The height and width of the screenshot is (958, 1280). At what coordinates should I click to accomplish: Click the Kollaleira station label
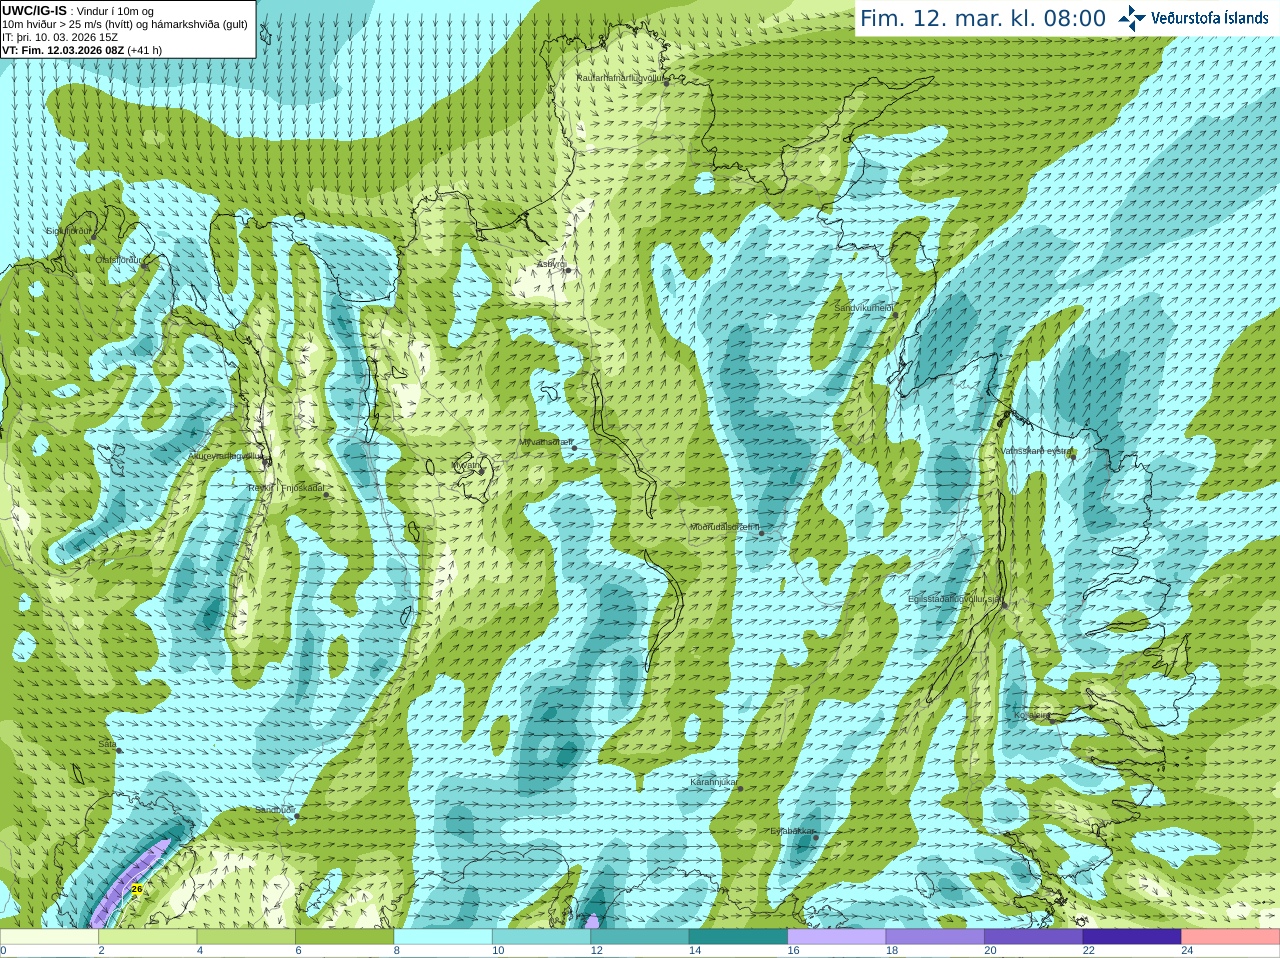1032,715
